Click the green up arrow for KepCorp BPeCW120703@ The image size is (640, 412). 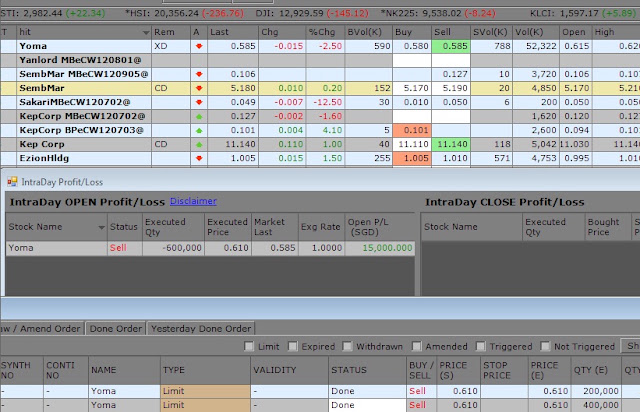pos(199,131)
